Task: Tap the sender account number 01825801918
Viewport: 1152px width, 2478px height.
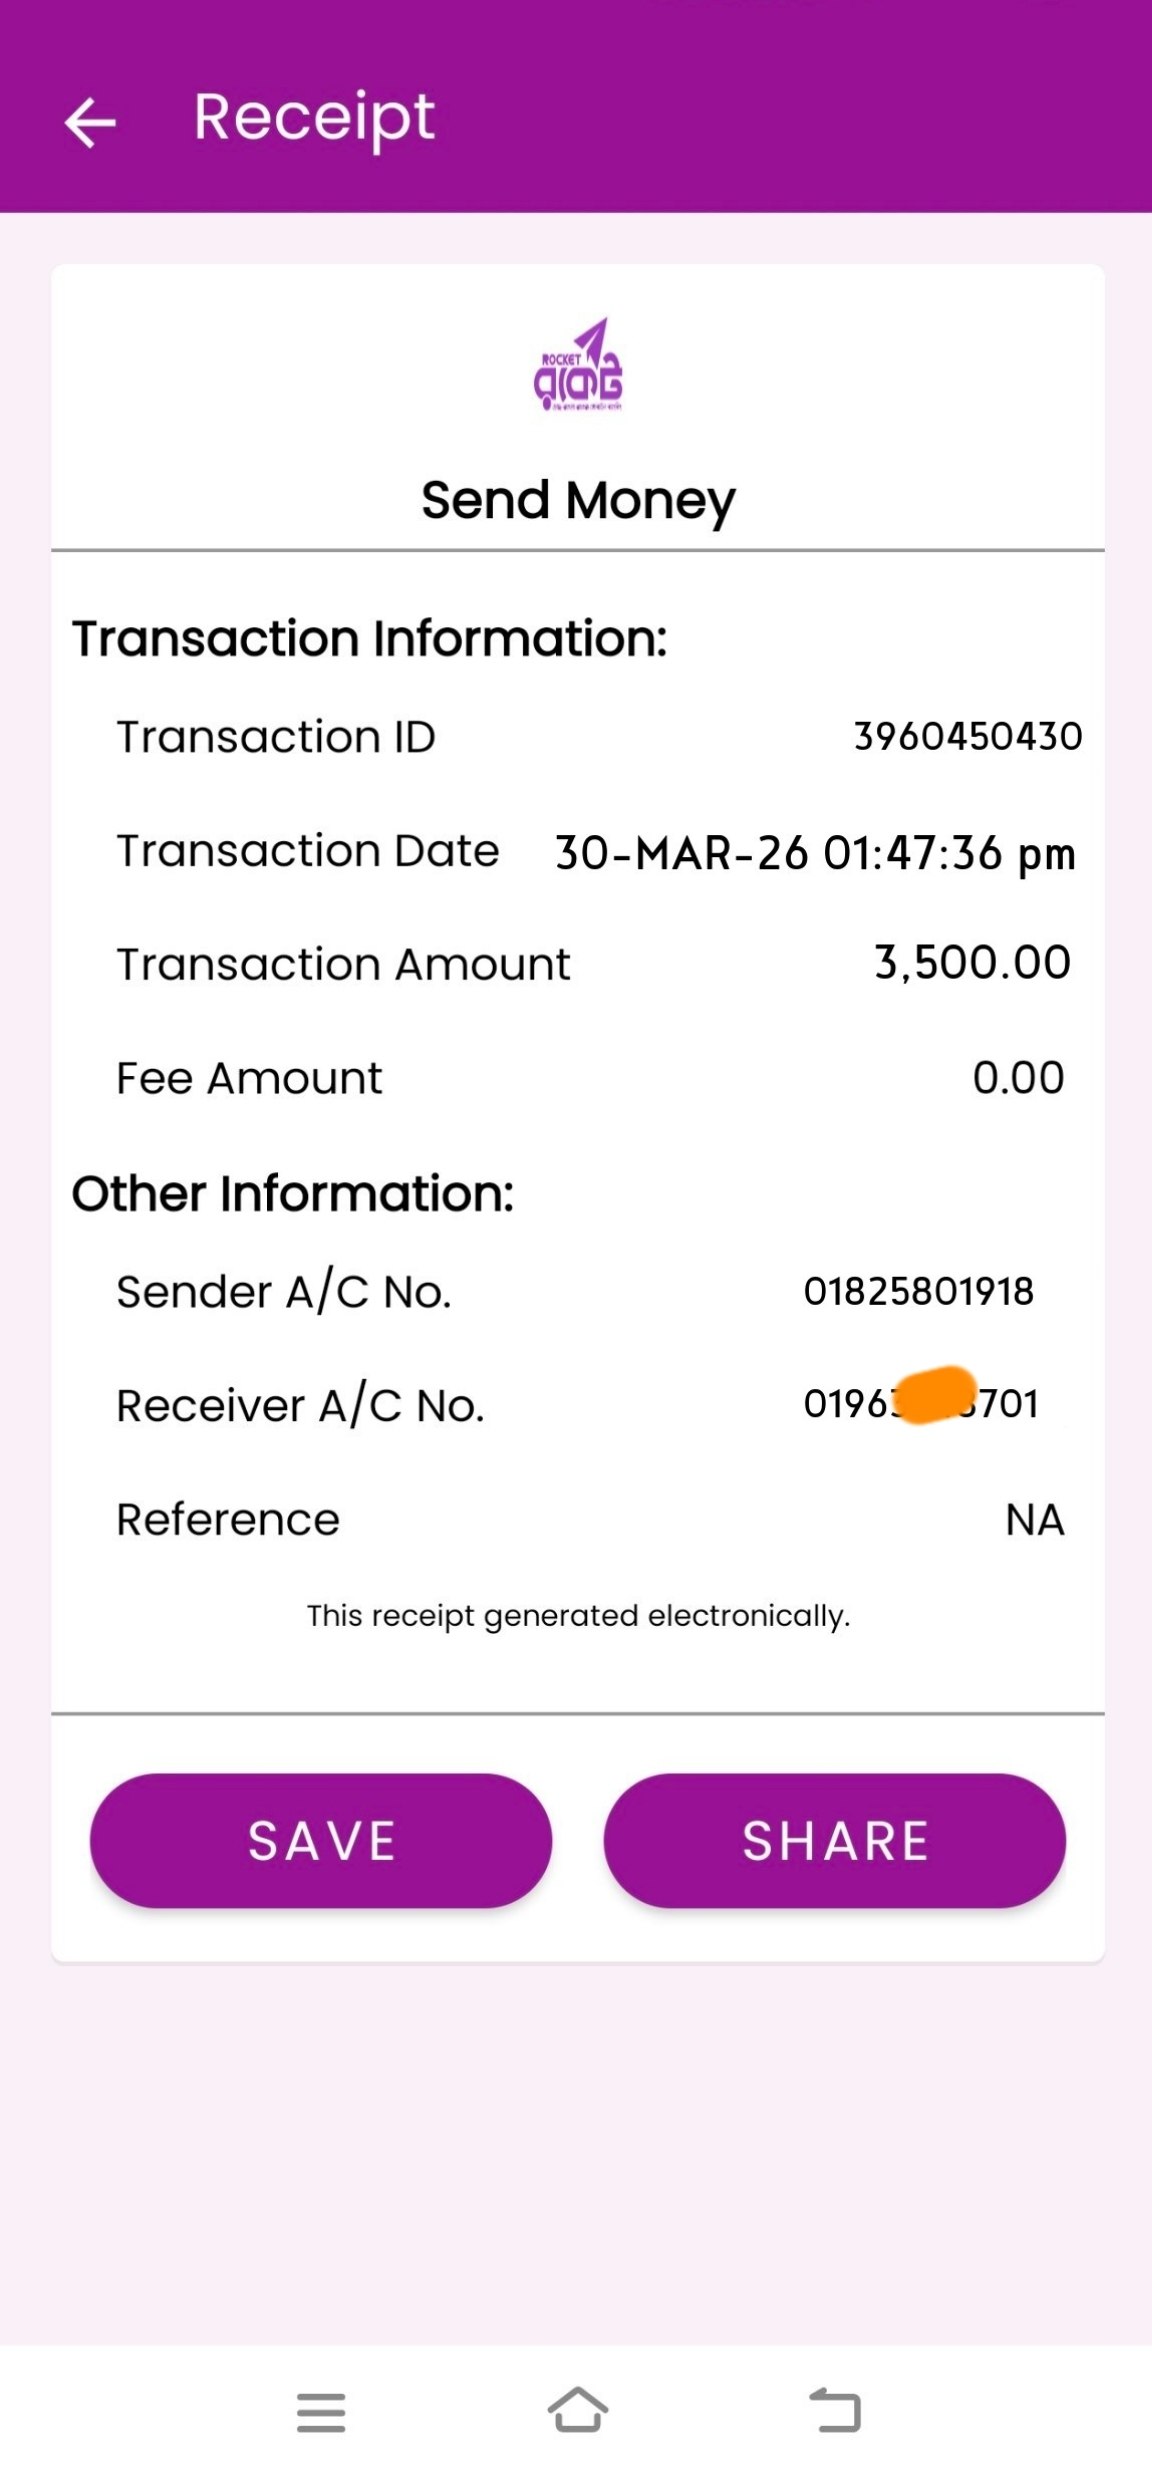Action: click(x=918, y=1291)
